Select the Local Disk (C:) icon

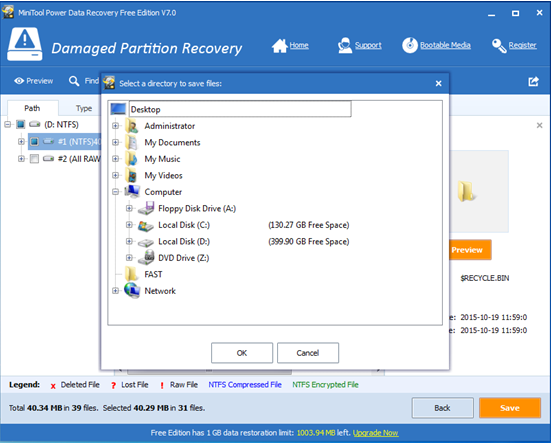[x=146, y=225]
